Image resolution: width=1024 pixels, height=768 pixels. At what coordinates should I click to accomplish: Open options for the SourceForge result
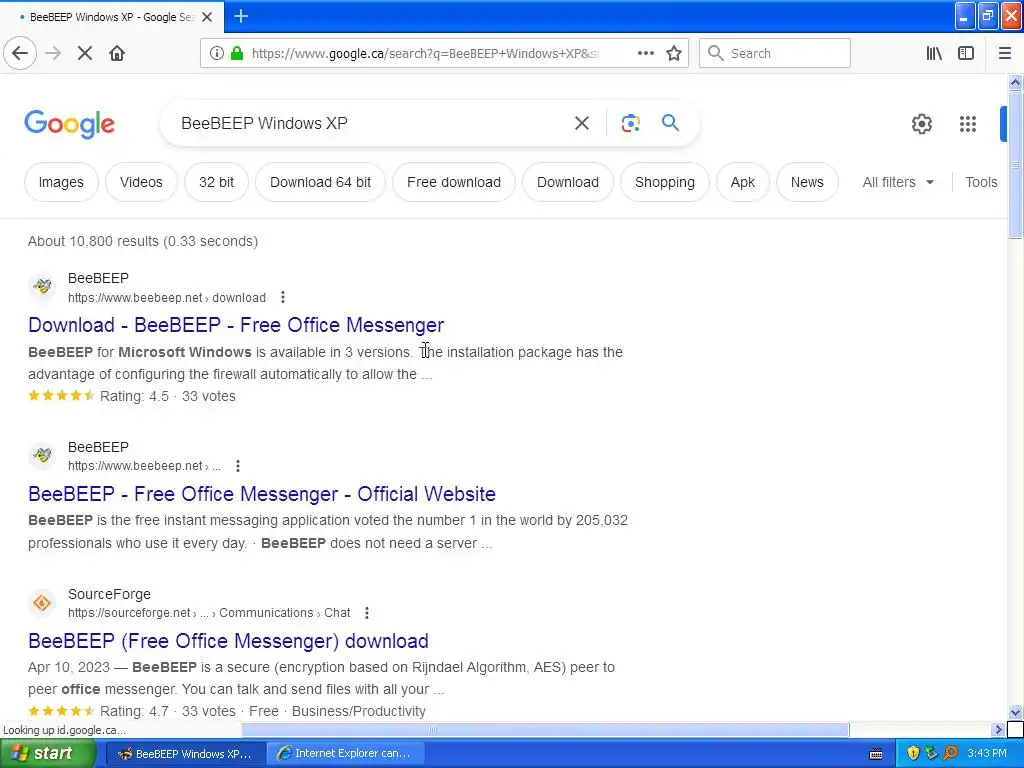367,613
